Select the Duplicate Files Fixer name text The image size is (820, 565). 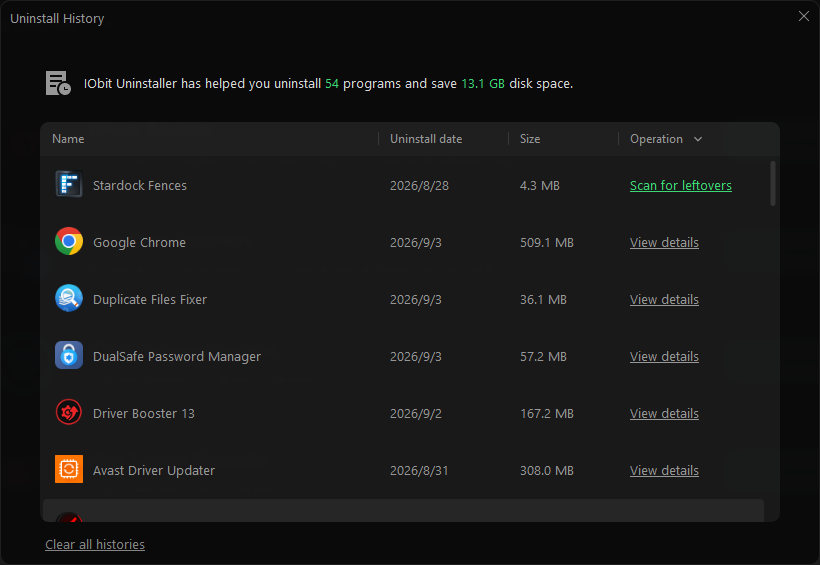pos(150,300)
